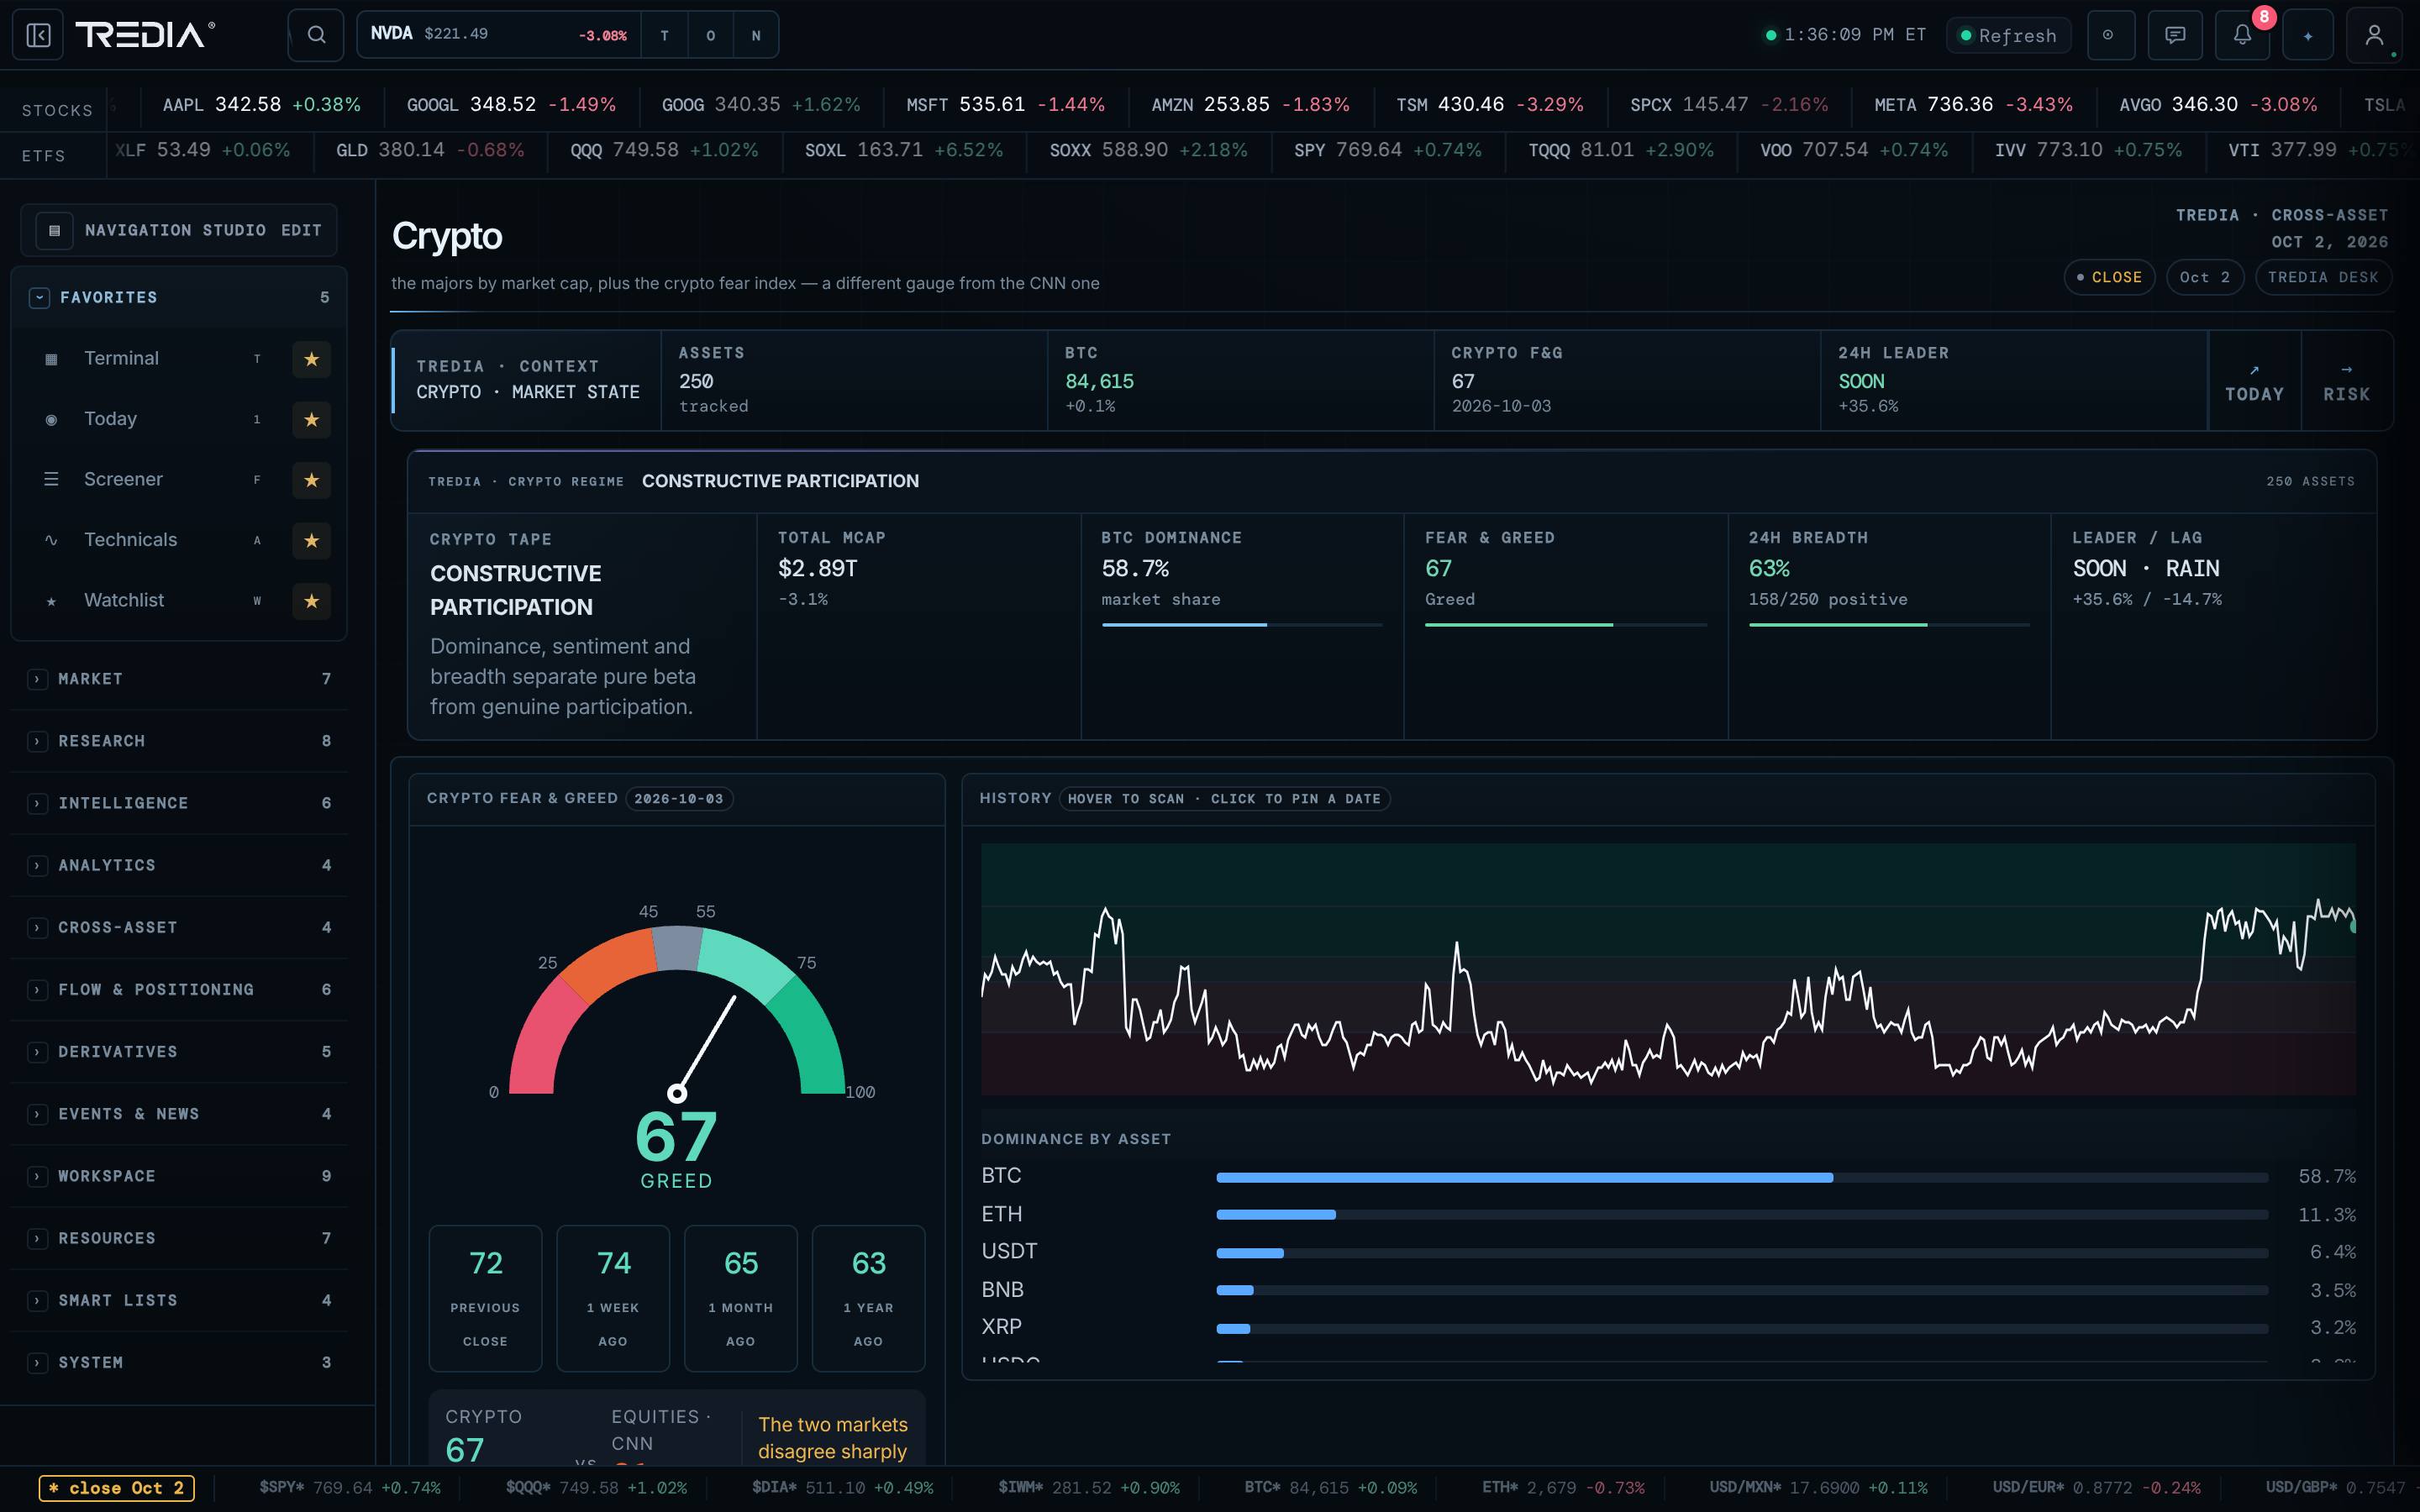Click the Technicals wave icon
2420x1512 pixels.
tap(51, 540)
